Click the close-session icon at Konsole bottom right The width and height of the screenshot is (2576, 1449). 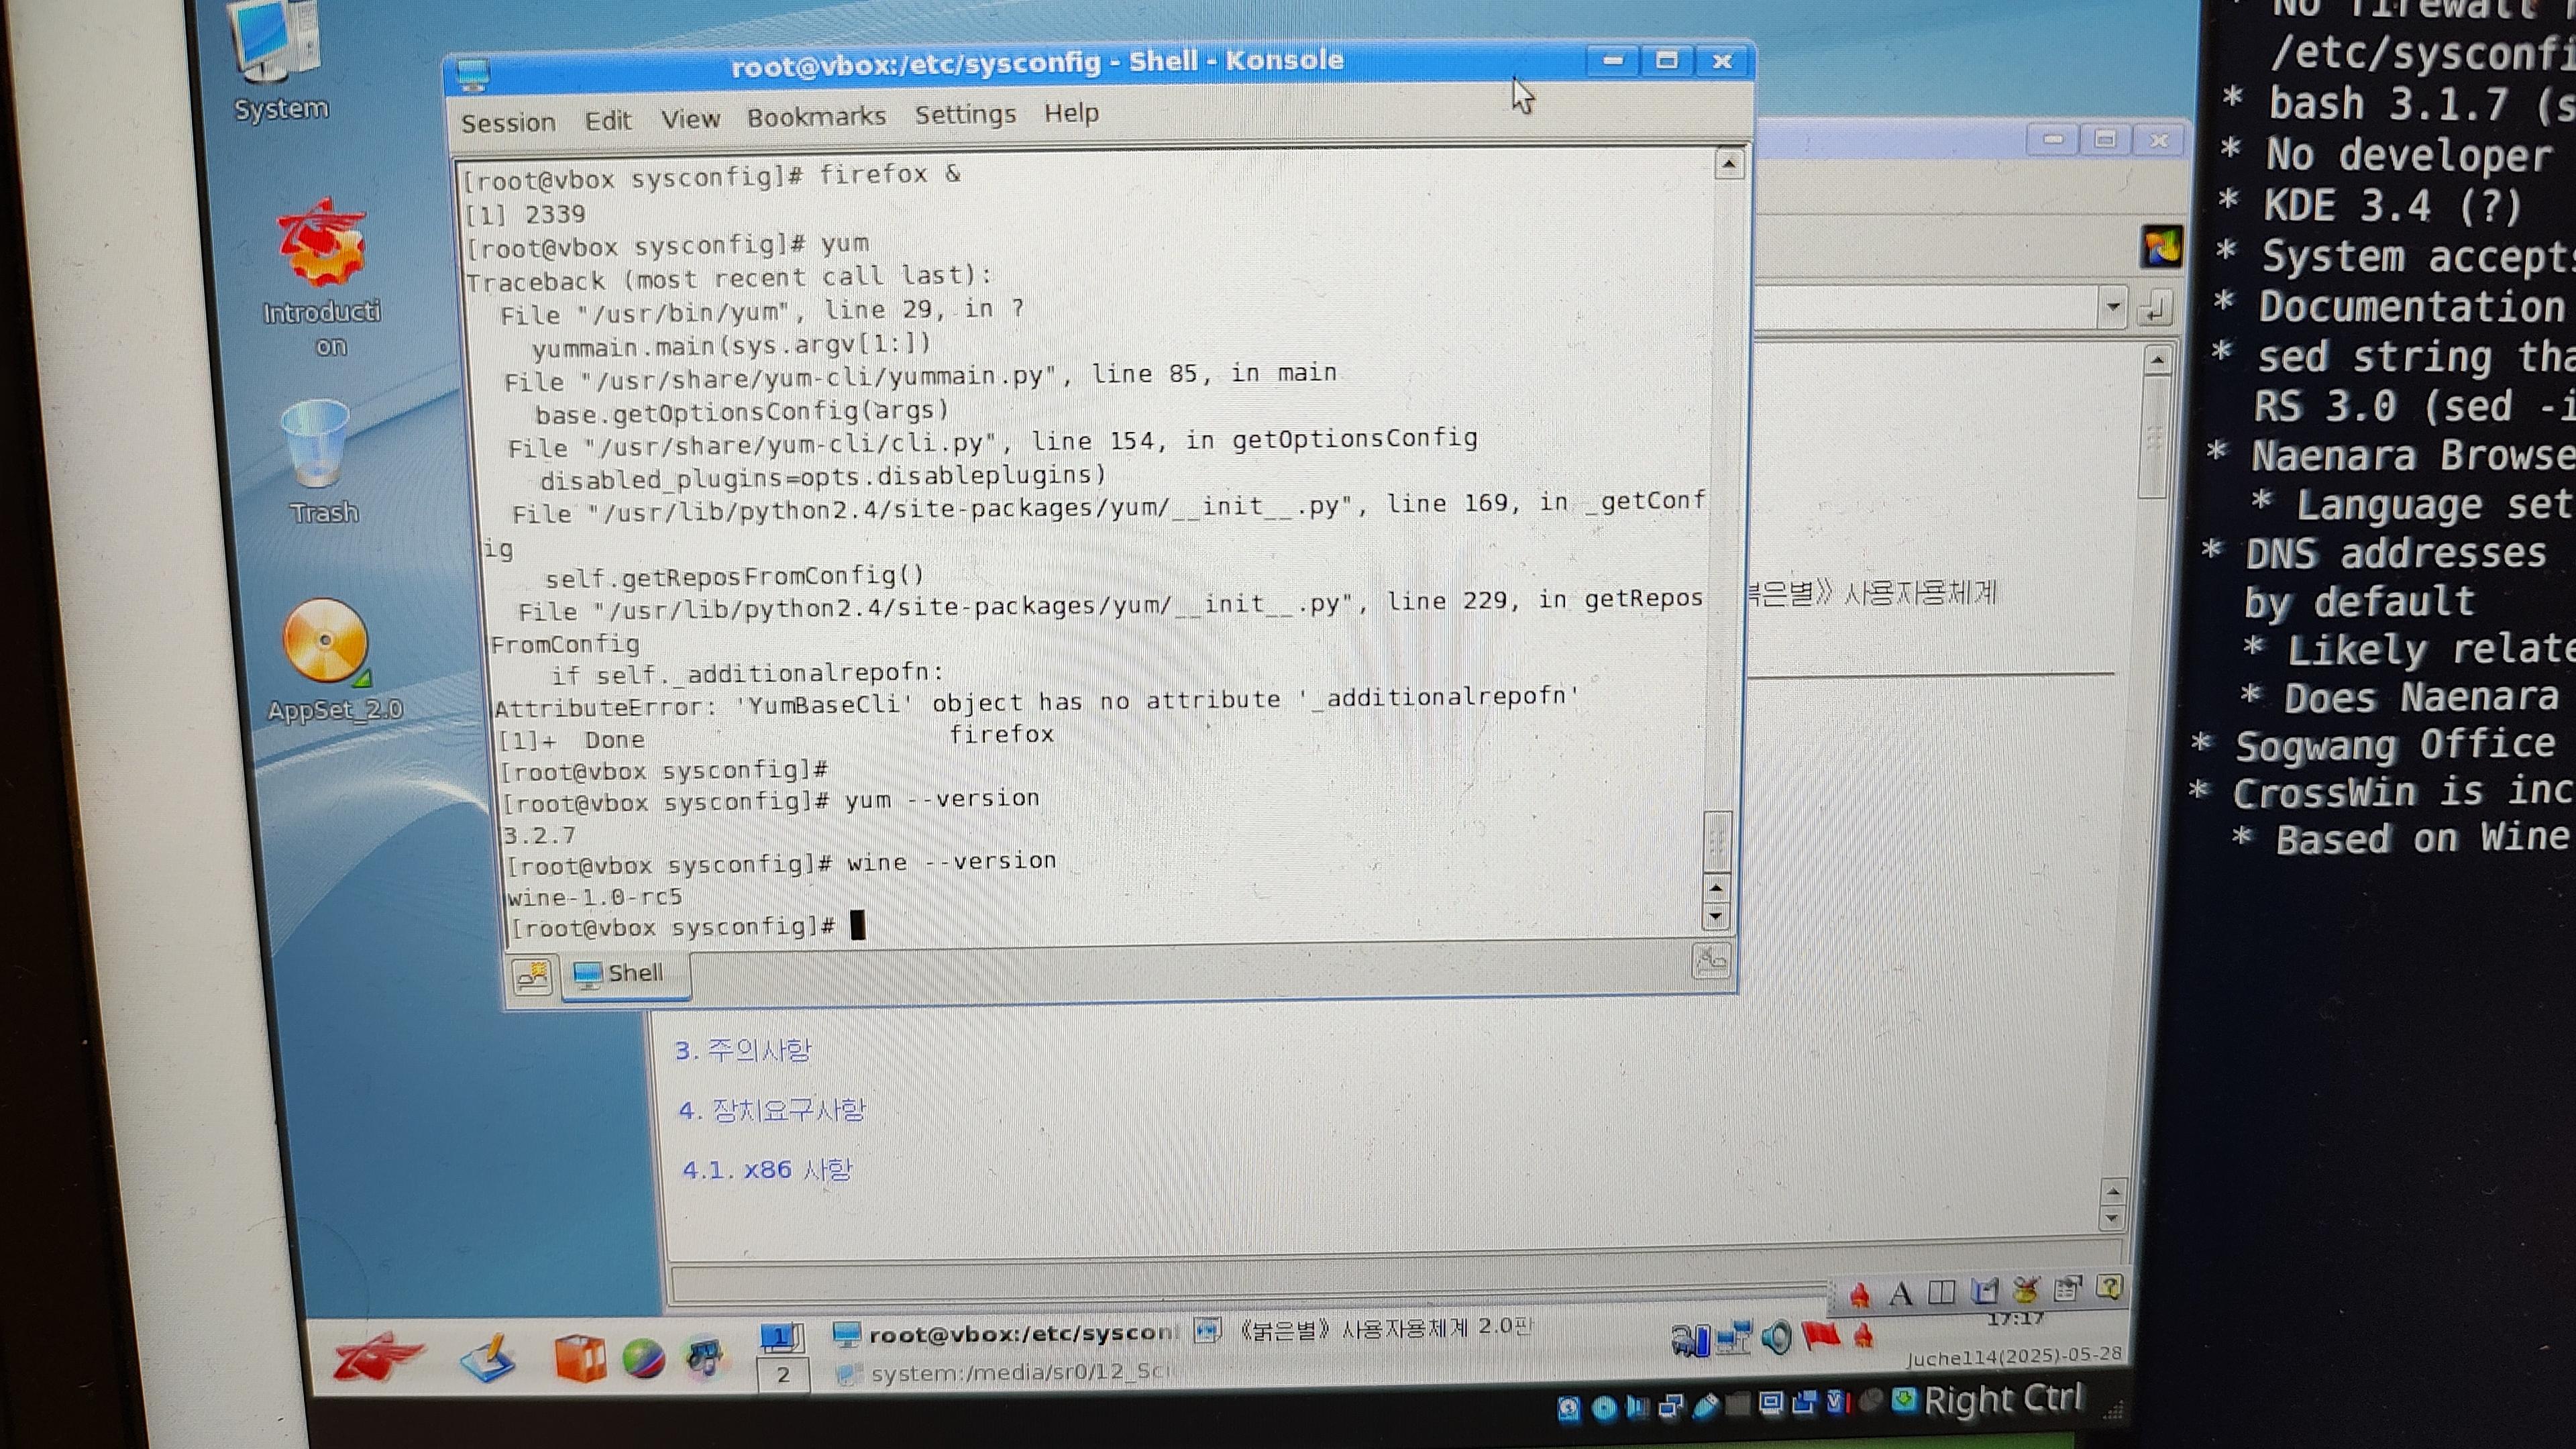point(1711,962)
